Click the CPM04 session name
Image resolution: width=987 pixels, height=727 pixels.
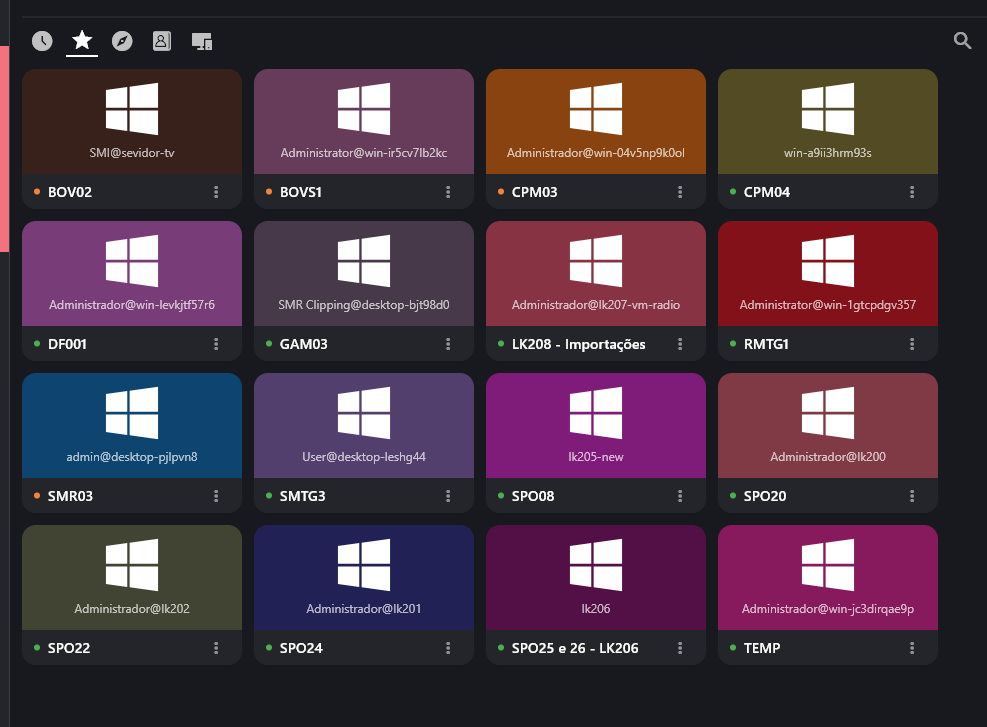click(x=767, y=192)
